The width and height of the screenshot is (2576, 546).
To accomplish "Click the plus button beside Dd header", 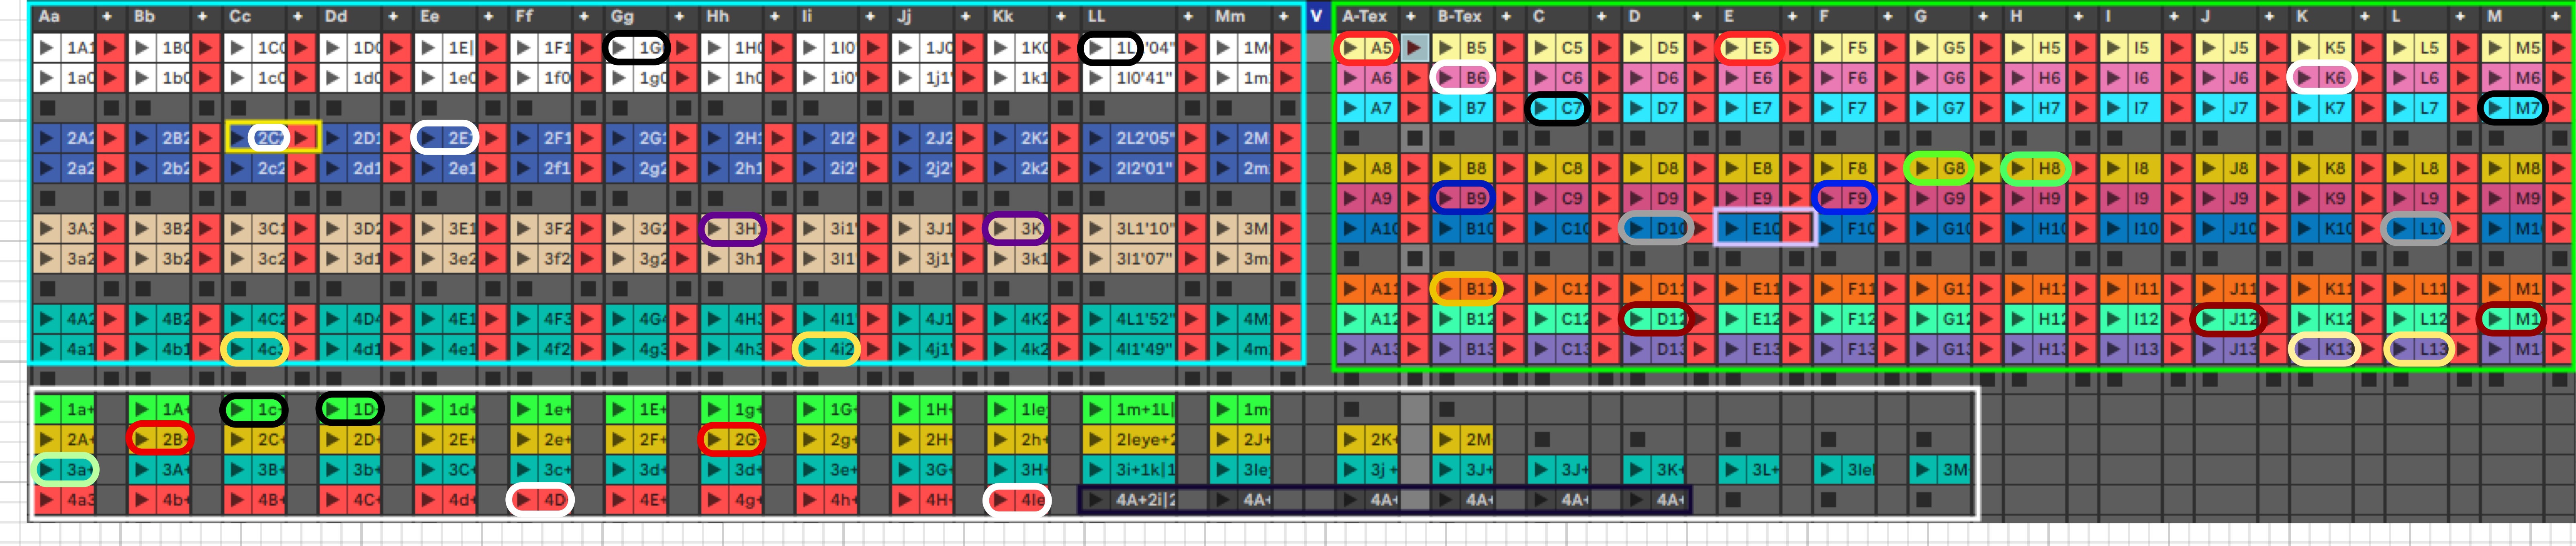I will [393, 16].
